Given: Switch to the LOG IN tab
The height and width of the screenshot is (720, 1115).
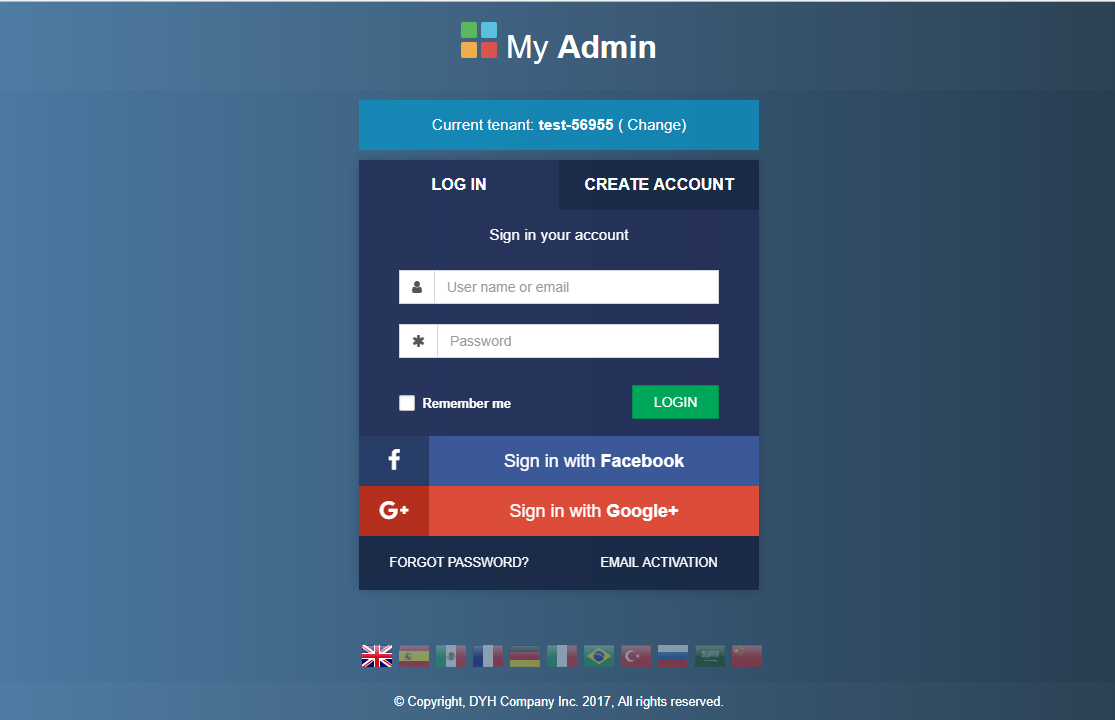Looking at the screenshot, I should coord(459,185).
